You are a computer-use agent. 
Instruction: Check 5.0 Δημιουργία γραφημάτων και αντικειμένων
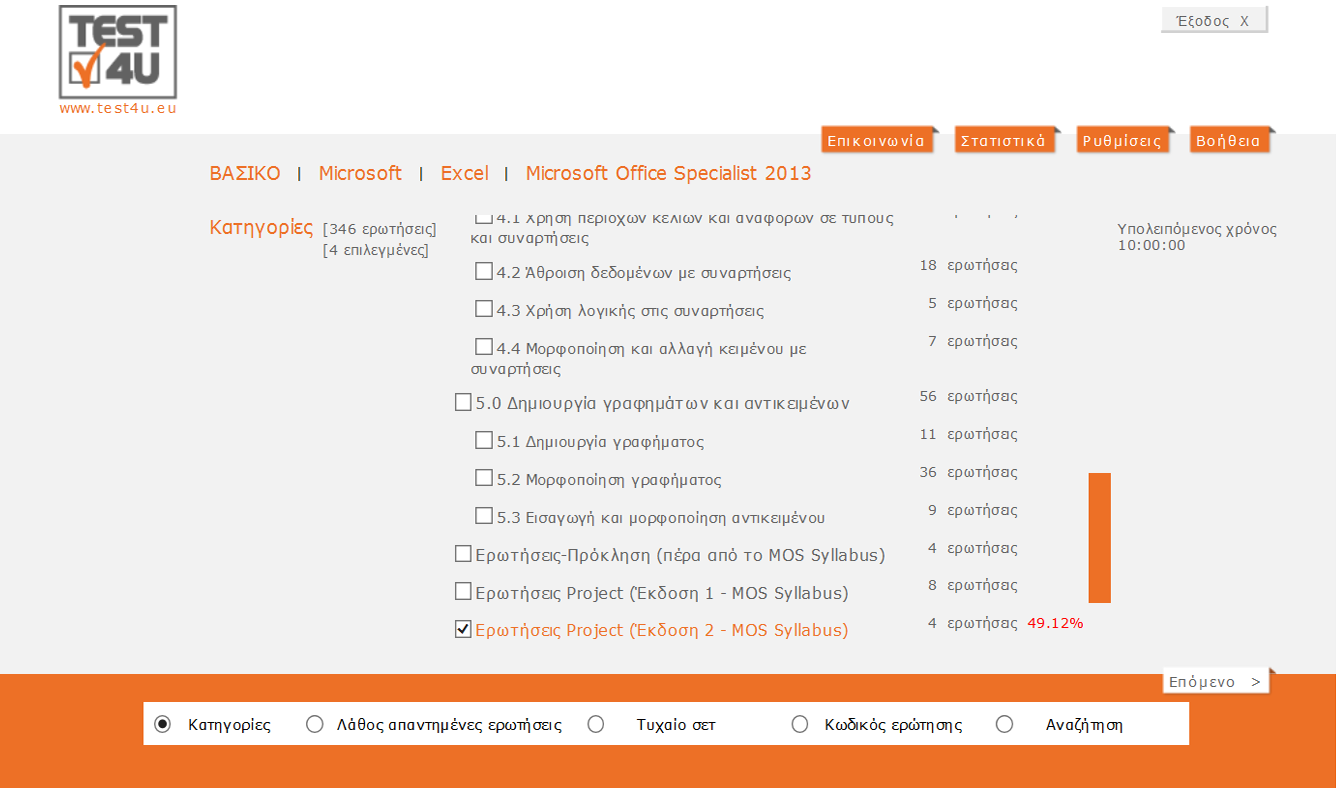tap(463, 402)
